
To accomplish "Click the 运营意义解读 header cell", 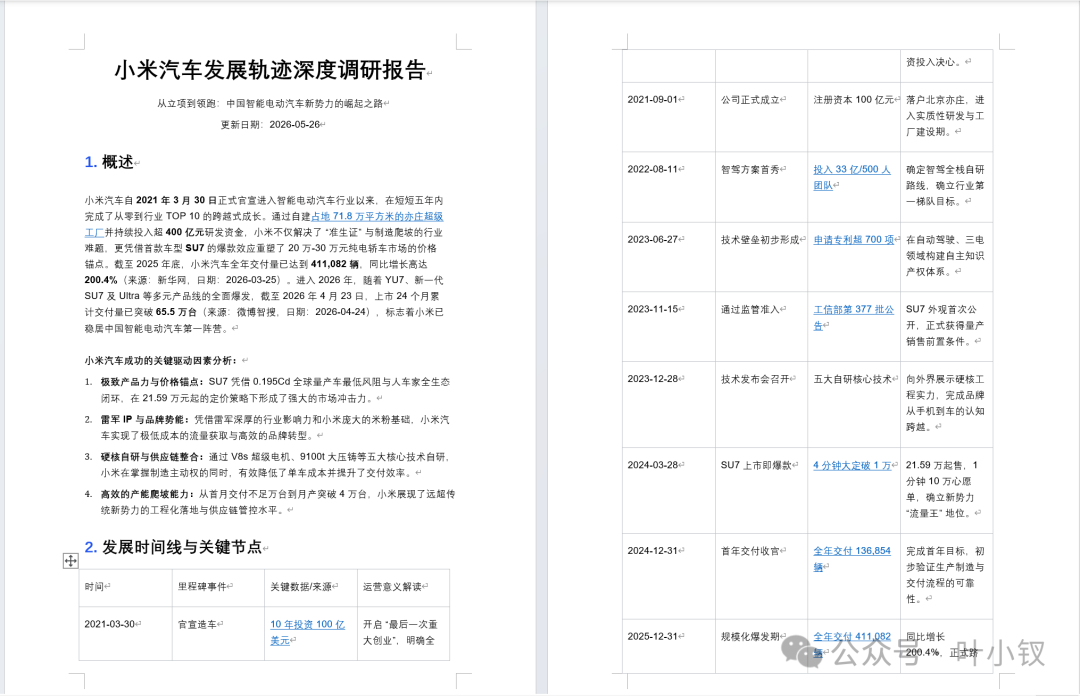I will pos(404,587).
